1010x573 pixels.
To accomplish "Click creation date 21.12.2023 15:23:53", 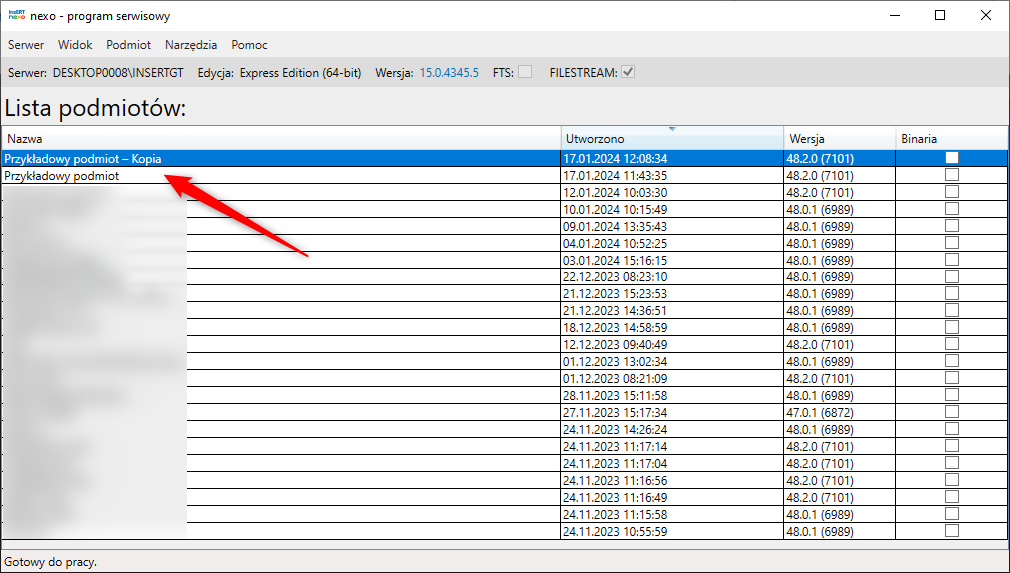I will 615,294.
